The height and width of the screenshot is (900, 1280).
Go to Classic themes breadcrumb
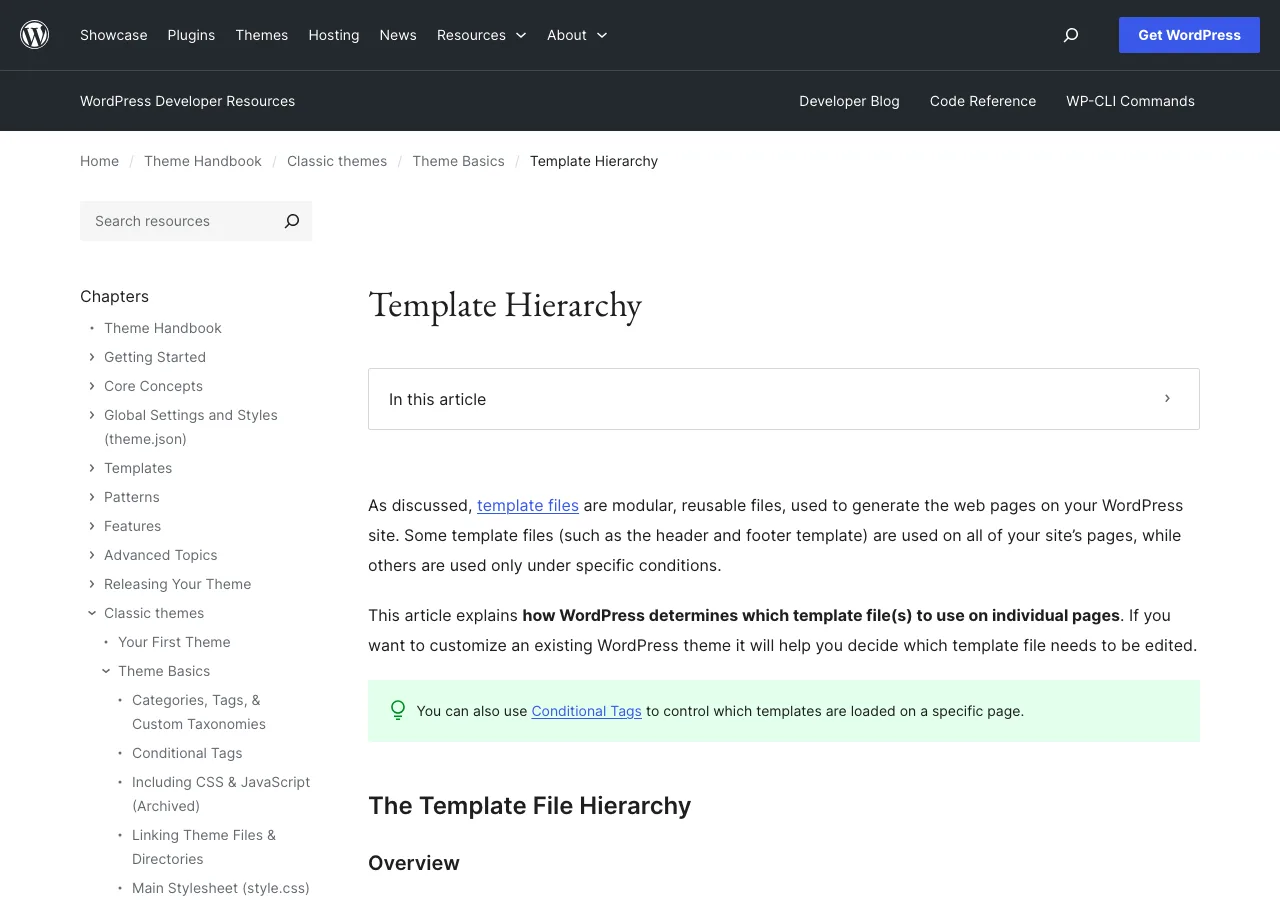(337, 161)
